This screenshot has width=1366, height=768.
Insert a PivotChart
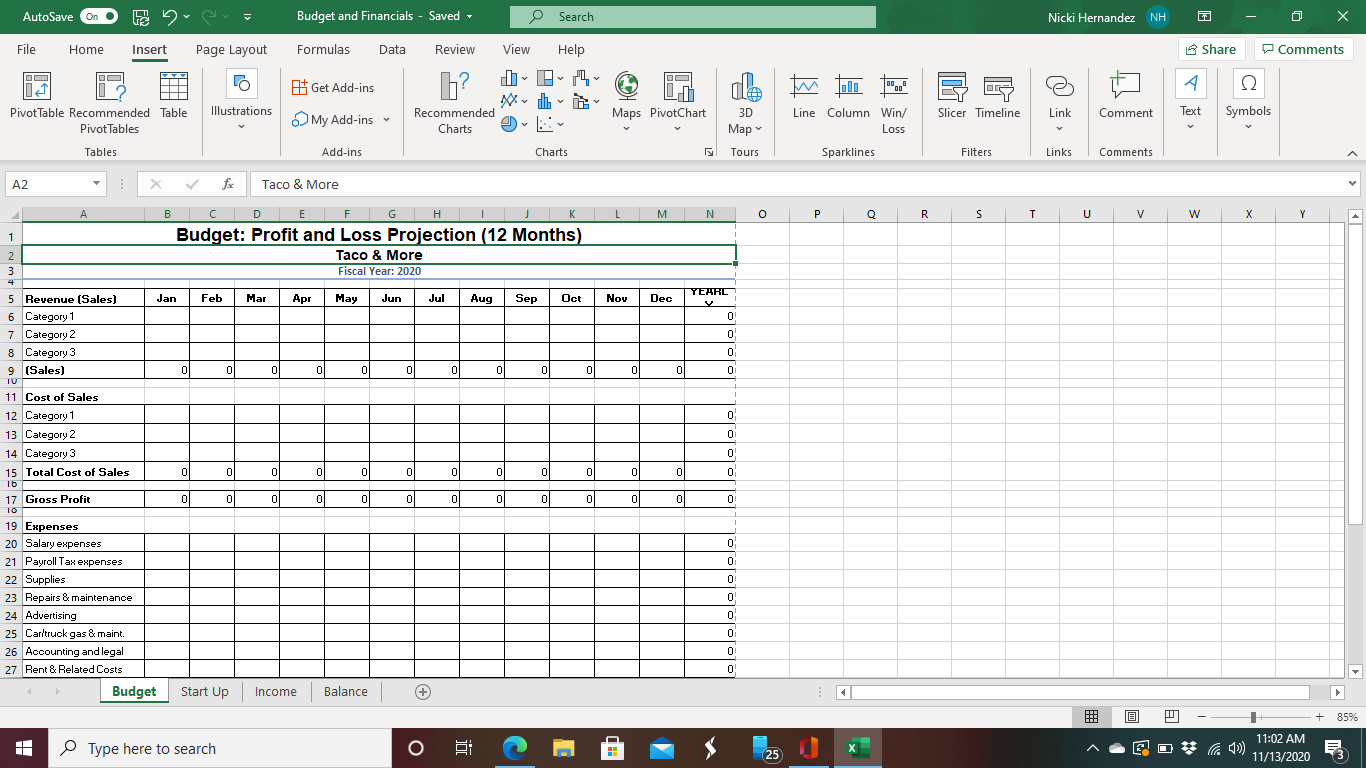coord(678,103)
